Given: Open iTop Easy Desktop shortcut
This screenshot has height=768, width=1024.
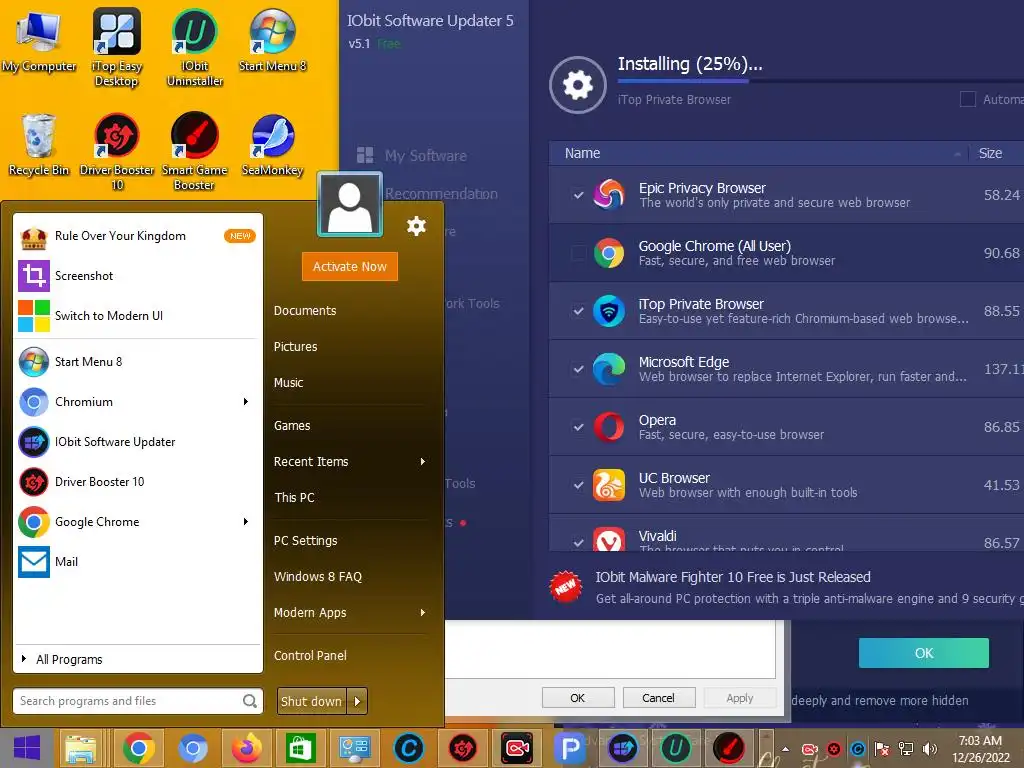Looking at the screenshot, I should pos(117,47).
